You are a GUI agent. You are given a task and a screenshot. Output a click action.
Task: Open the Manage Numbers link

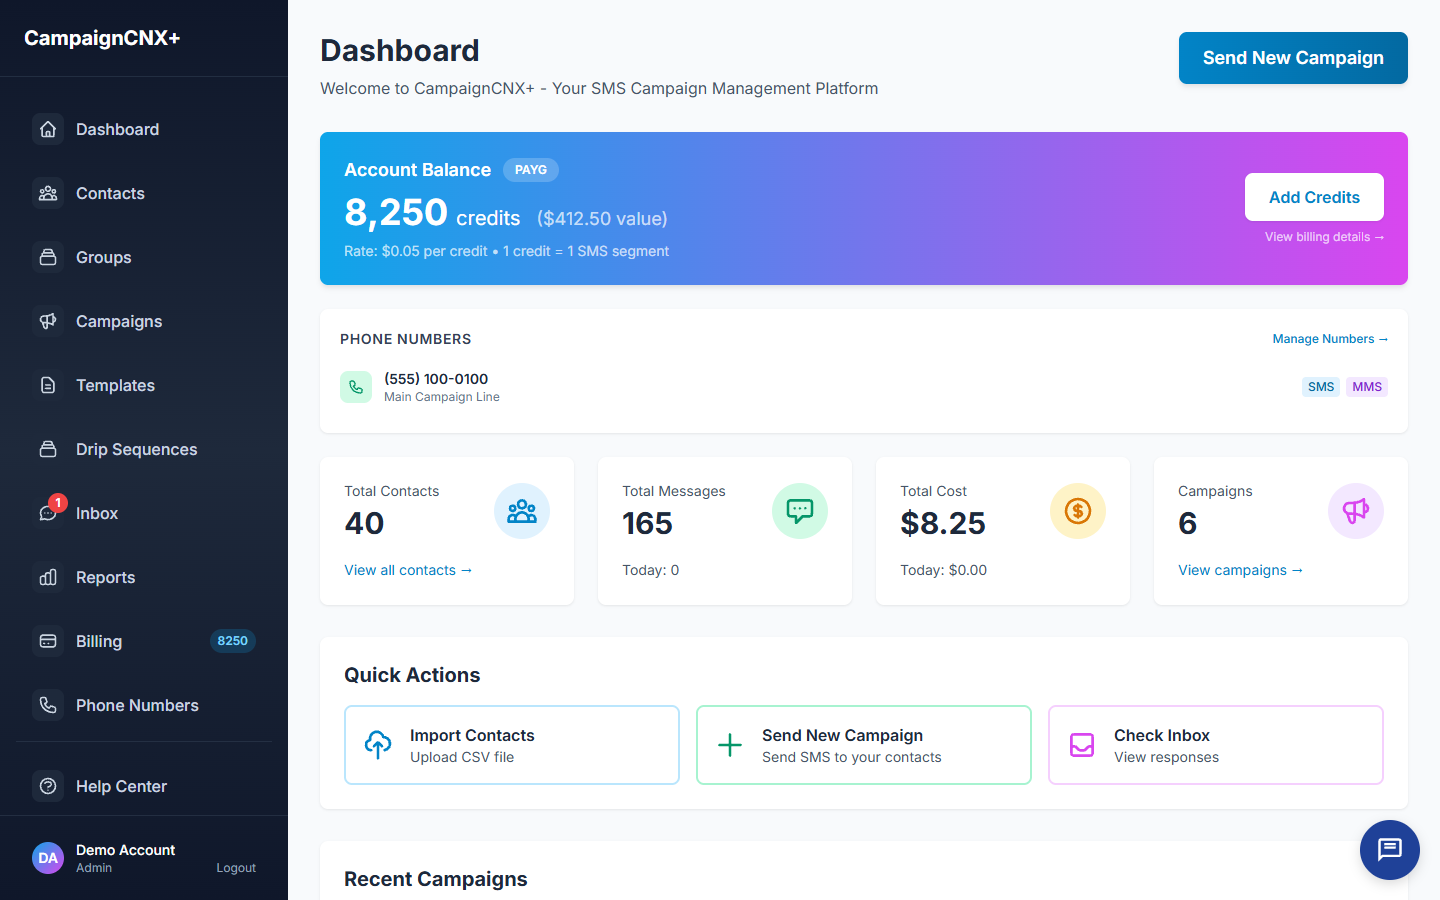[1330, 339]
